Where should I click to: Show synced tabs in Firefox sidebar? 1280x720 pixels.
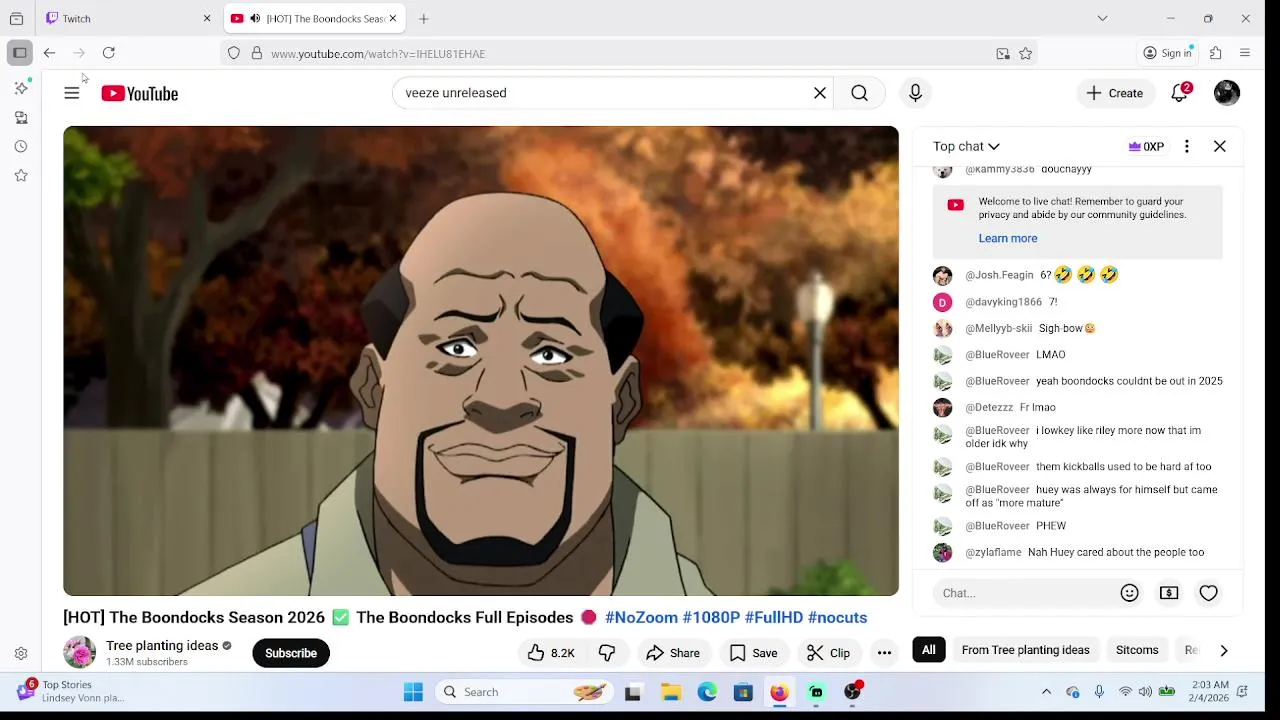click(21, 118)
